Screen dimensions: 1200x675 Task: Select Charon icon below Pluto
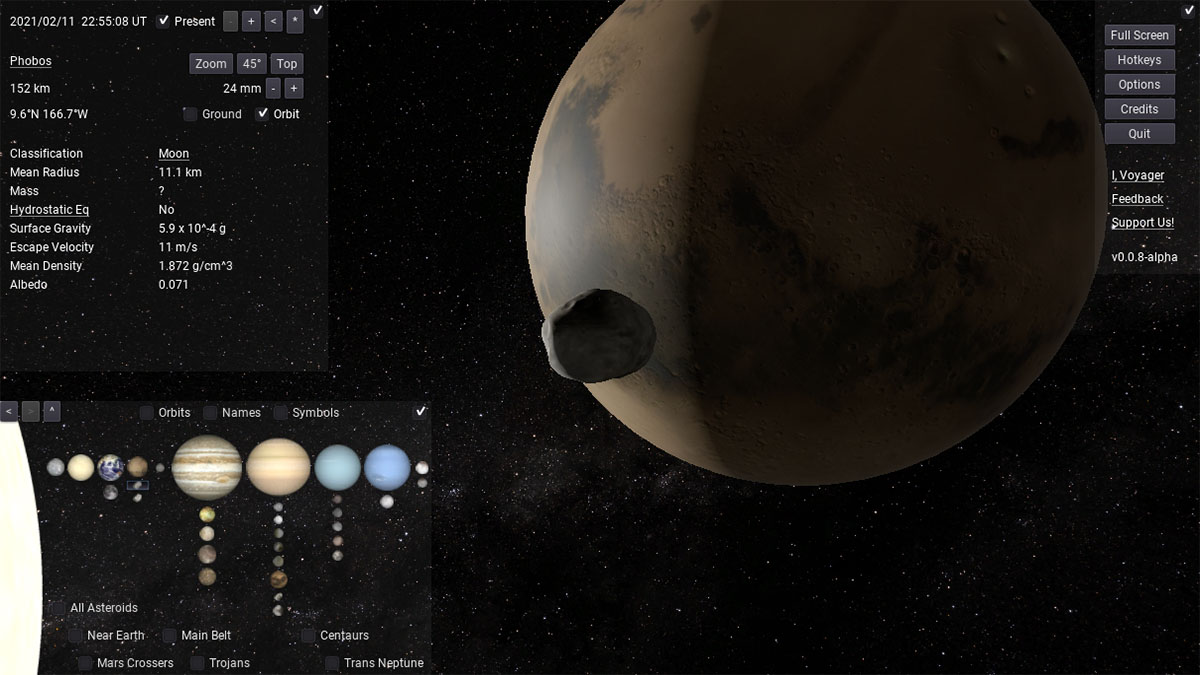pos(422,483)
